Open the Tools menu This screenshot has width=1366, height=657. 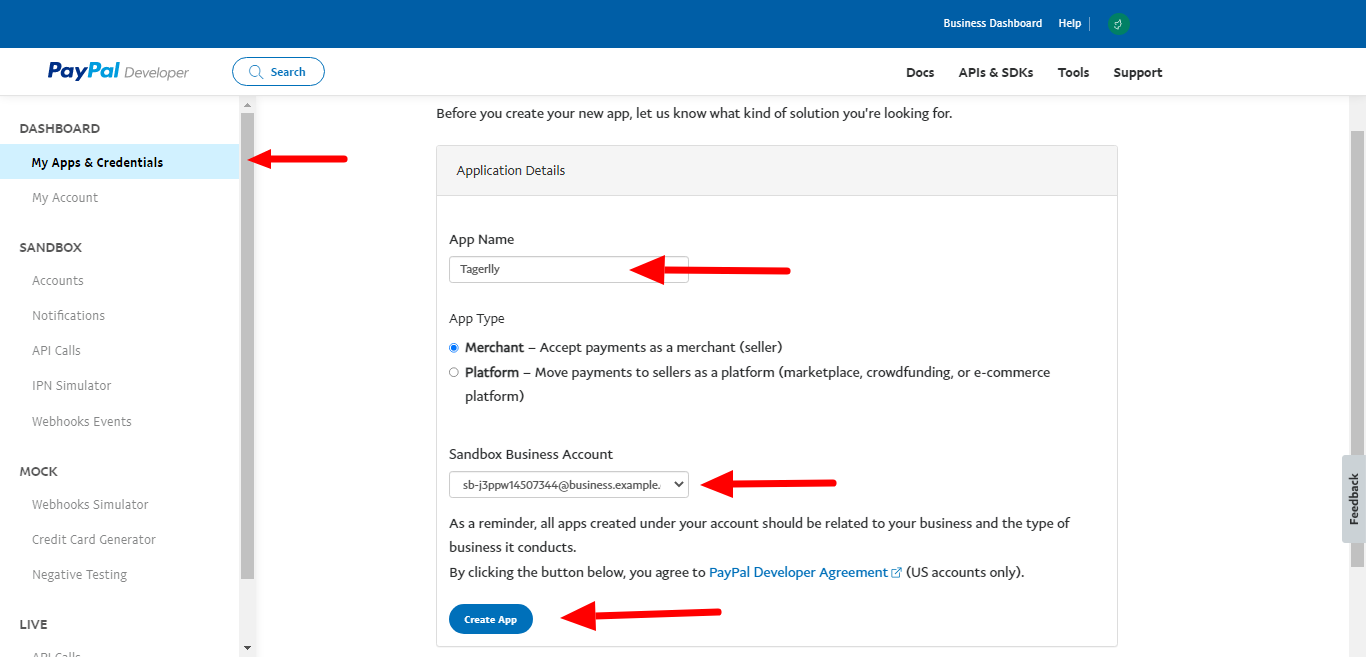coord(1073,73)
